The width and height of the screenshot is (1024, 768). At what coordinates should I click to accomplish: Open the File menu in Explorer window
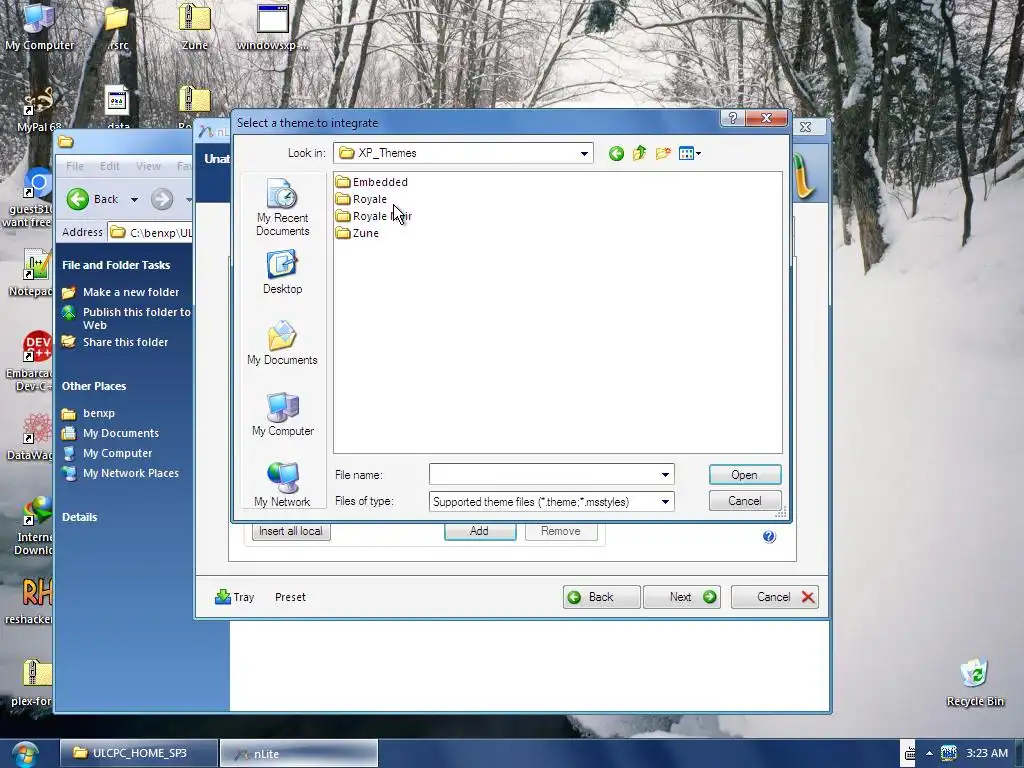(x=74, y=167)
